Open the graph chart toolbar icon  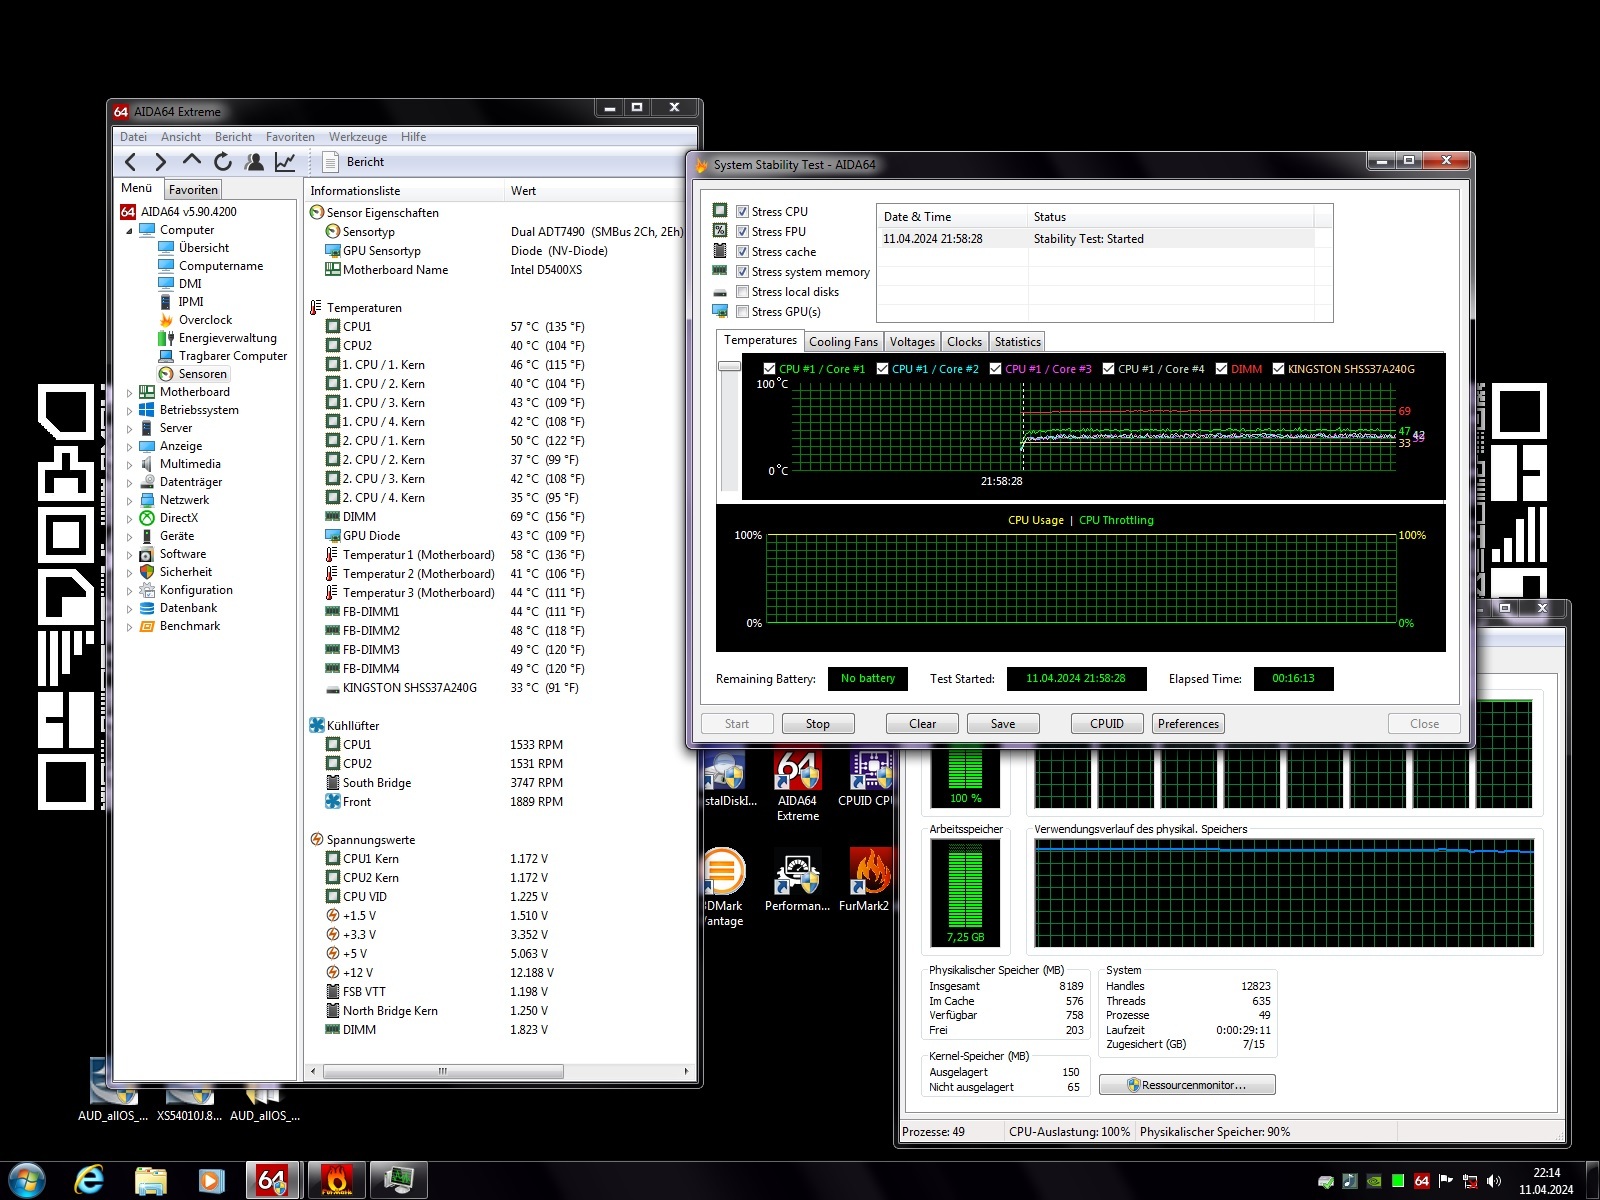(285, 162)
